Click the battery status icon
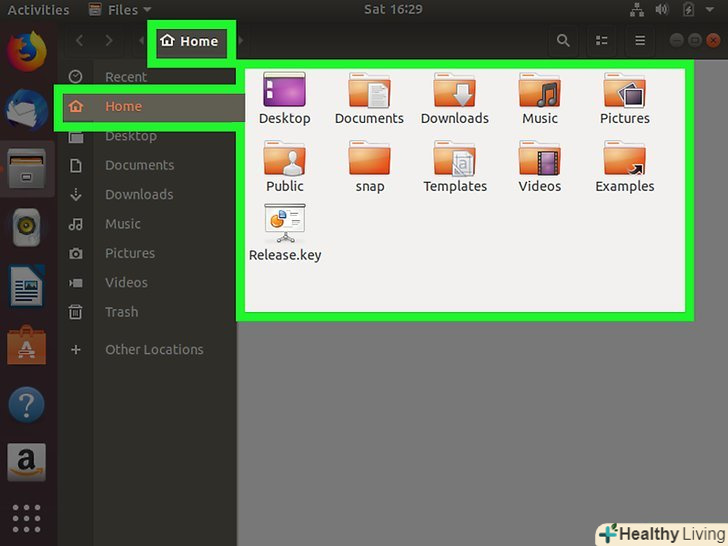The image size is (728, 546). (689, 9)
